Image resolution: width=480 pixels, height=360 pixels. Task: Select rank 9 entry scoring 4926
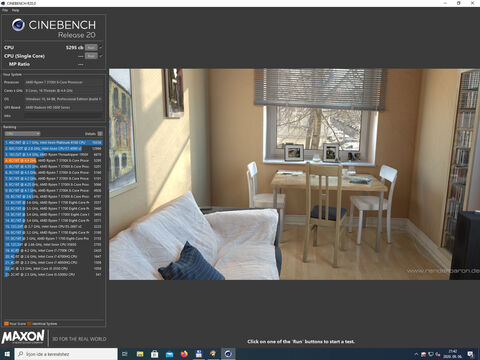[x=53, y=191]
